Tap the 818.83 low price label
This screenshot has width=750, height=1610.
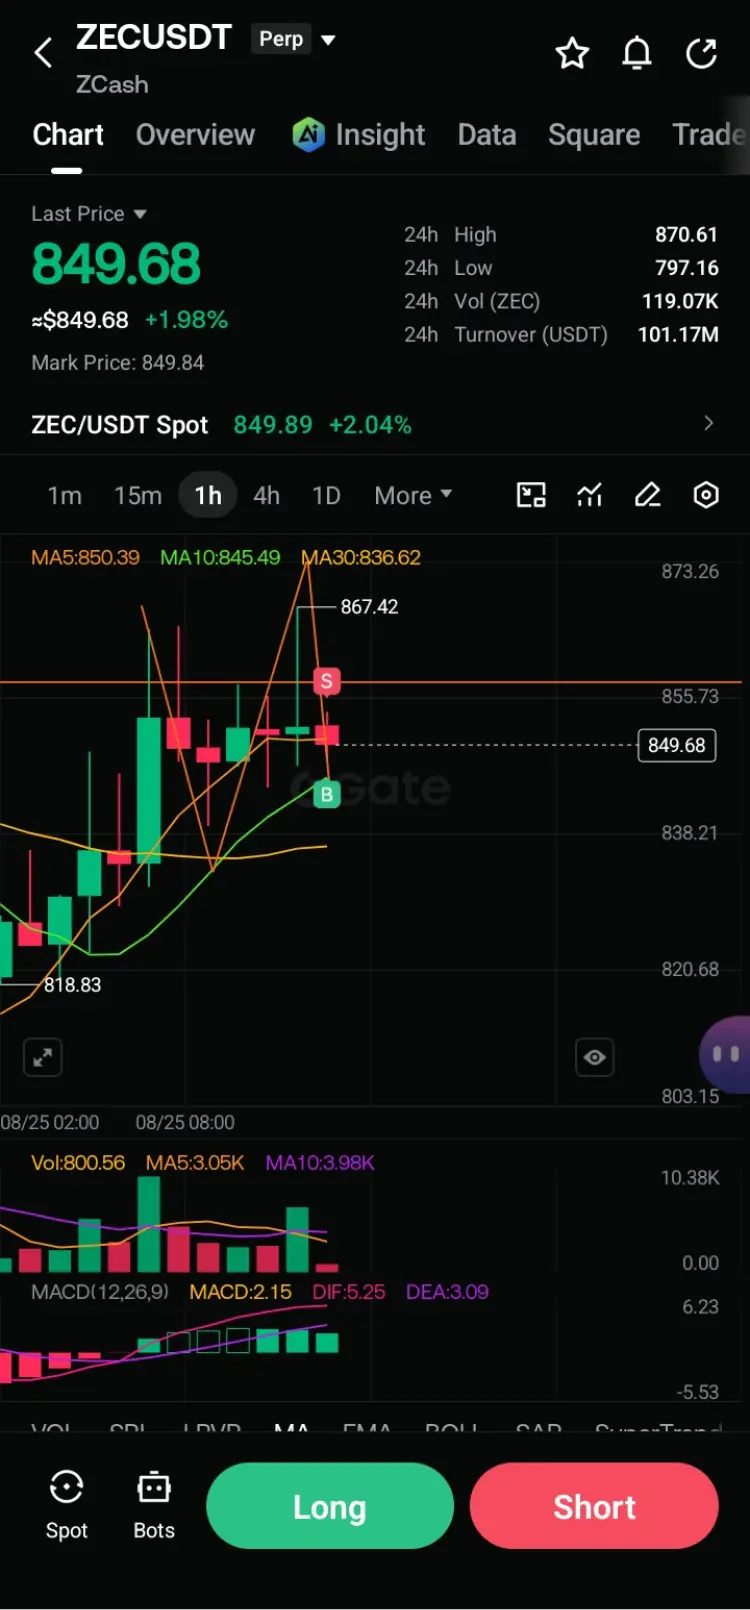point(72,985)
